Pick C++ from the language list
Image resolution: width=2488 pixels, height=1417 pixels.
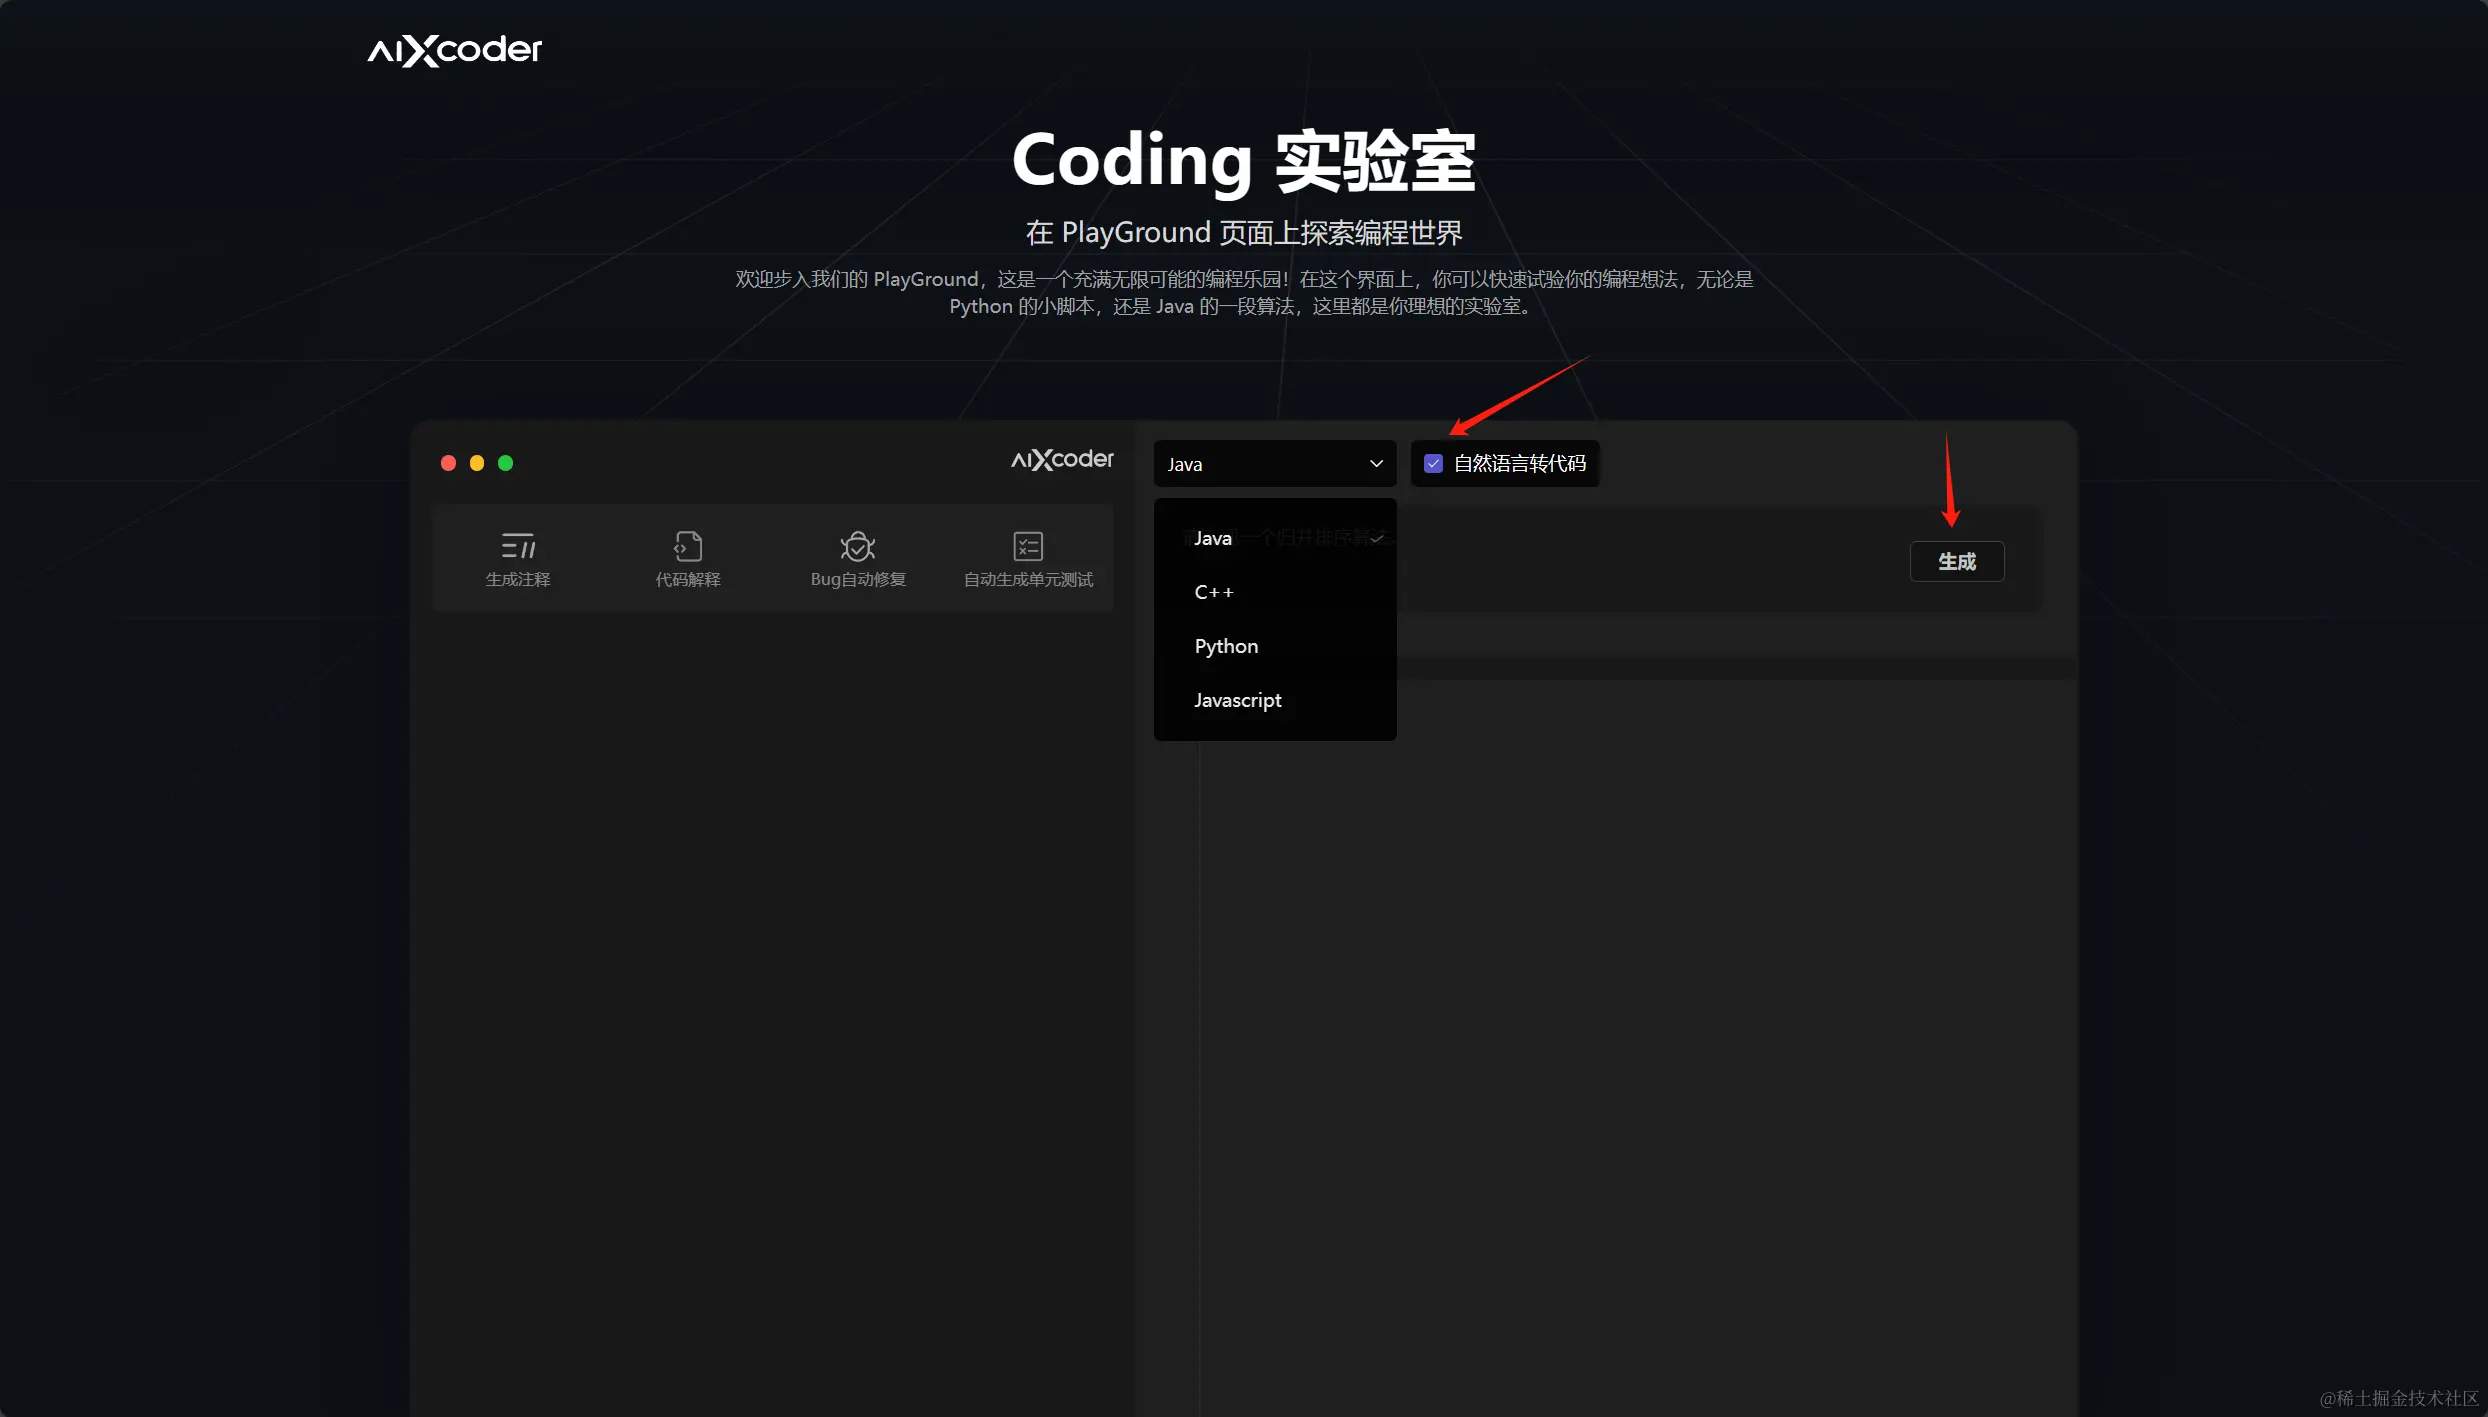(x=1275, y=592)
